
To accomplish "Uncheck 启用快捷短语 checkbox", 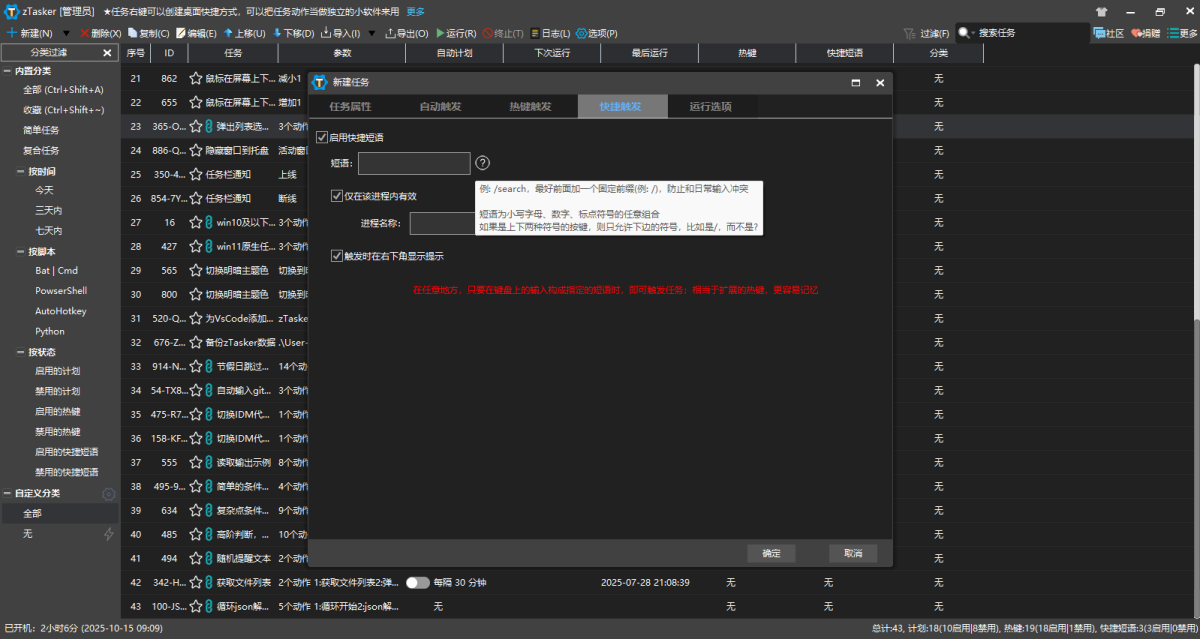I will [322, 137].
